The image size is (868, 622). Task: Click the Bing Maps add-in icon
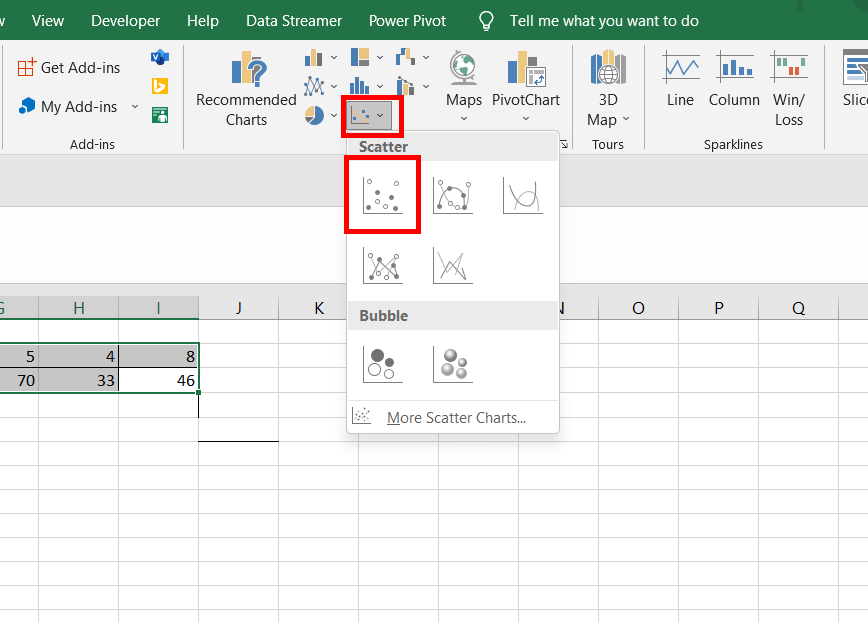pyautogui.click(x=160, y=86)
